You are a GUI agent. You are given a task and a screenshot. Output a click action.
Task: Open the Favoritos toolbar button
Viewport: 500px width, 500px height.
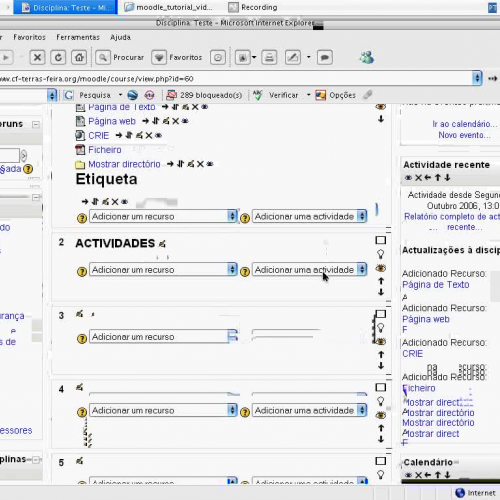point(177,58)
